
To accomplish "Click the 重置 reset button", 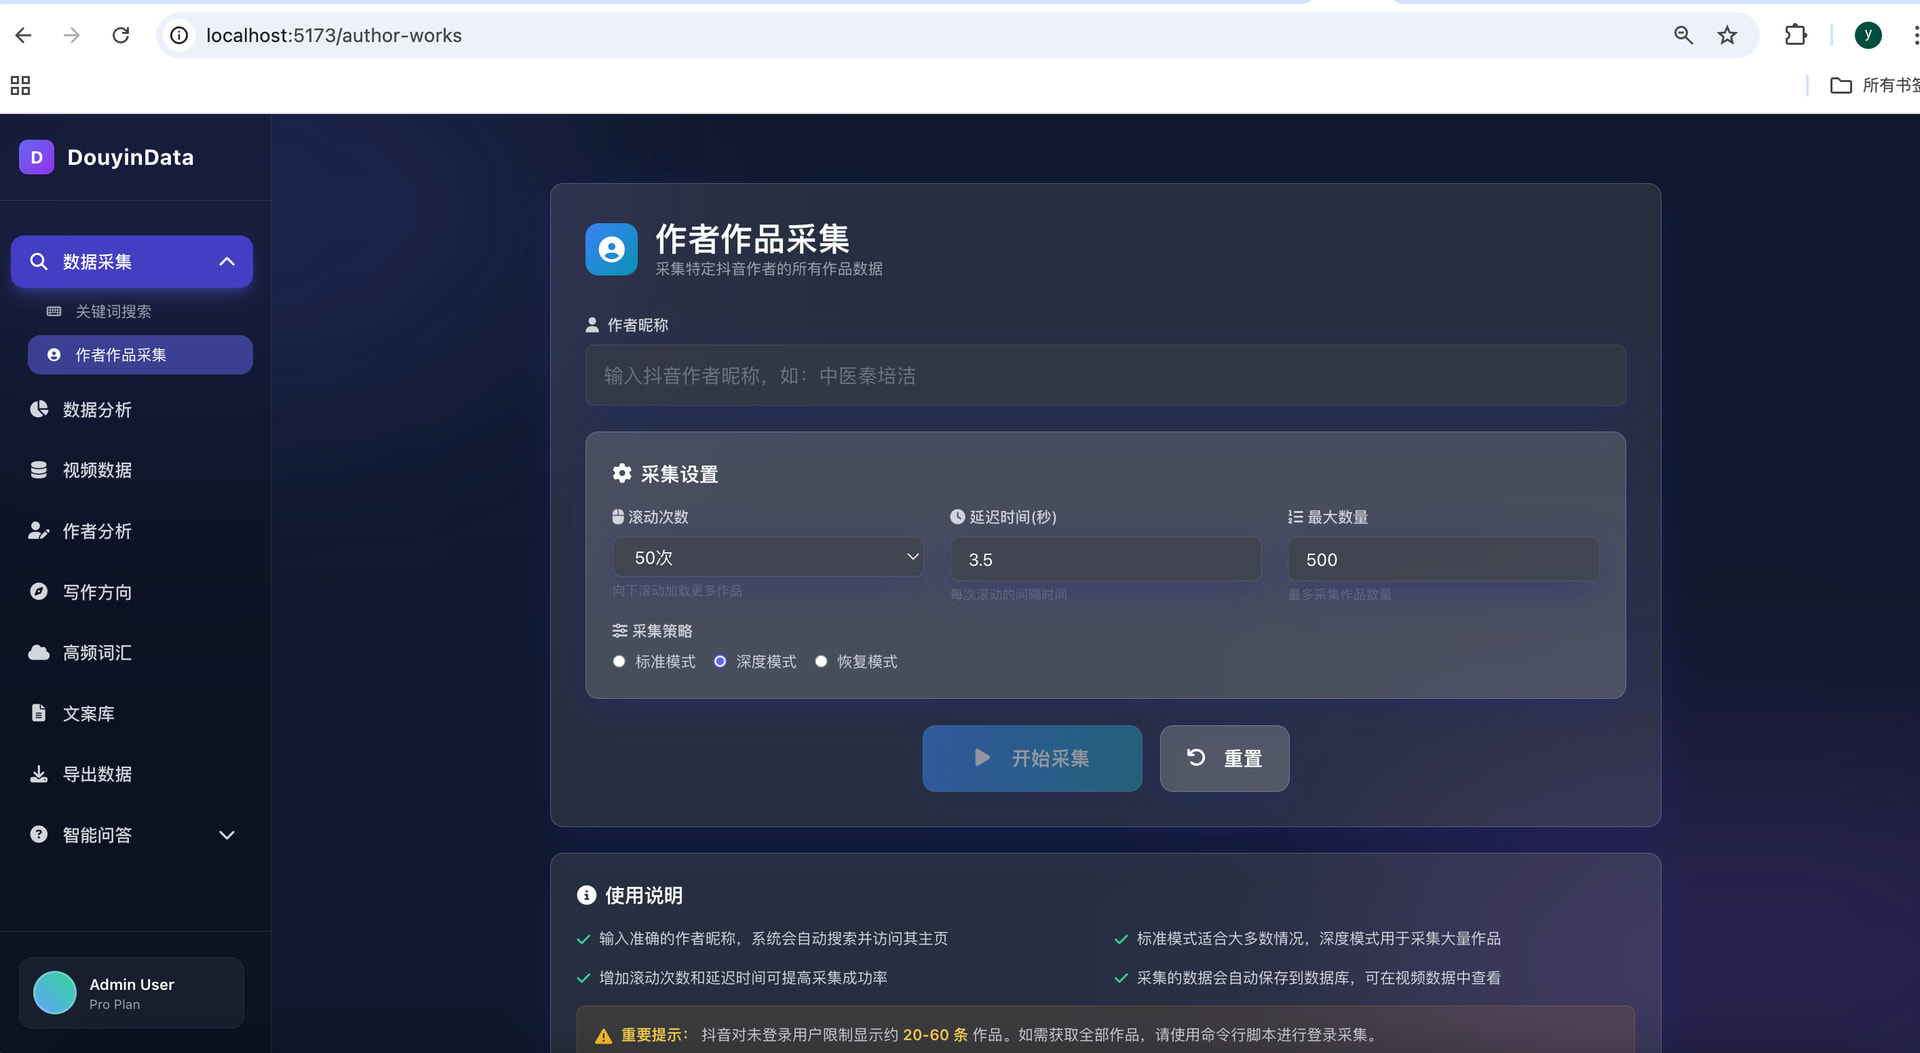I will [1224, 758].
